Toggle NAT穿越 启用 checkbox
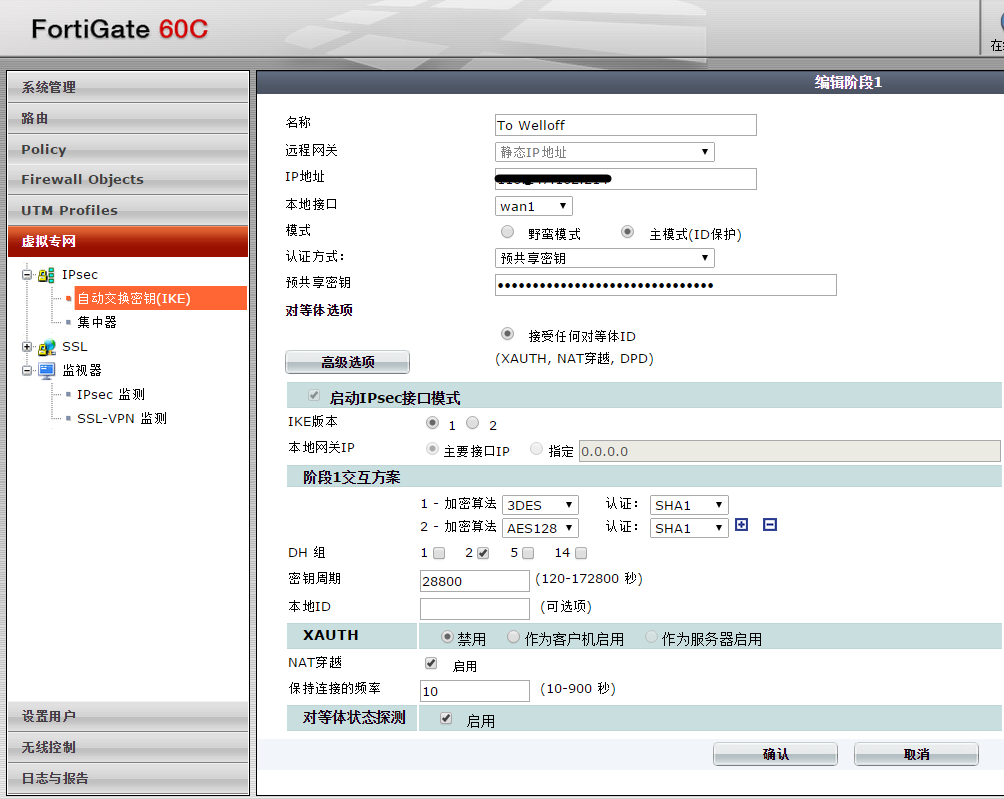The width and height of the screenshot is (1004, 799). point(431,663)
